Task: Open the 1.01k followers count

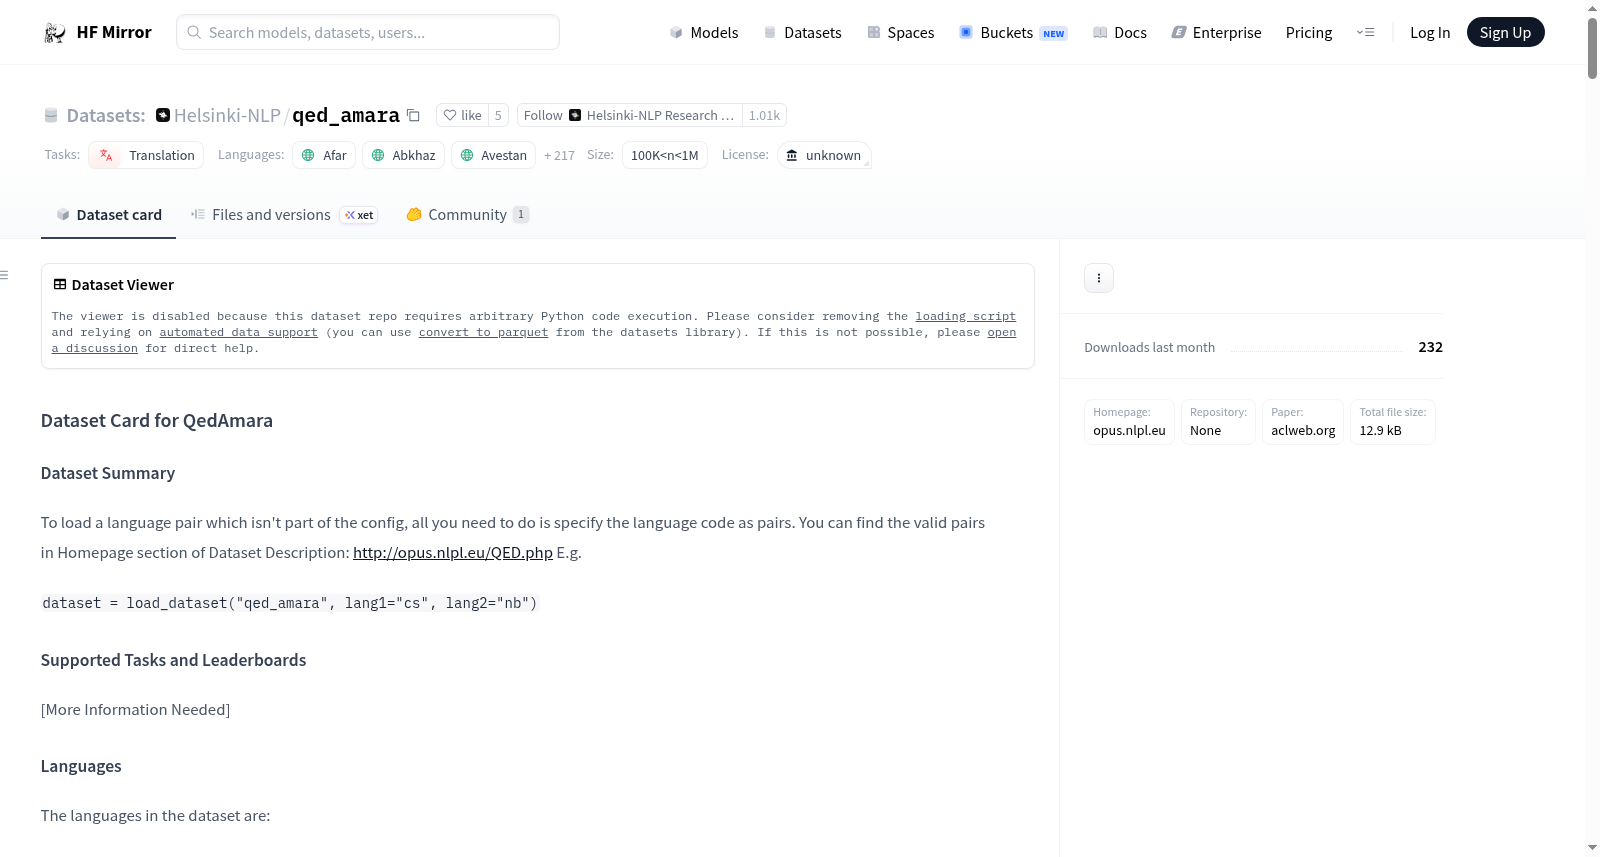Action: point(764,115)
